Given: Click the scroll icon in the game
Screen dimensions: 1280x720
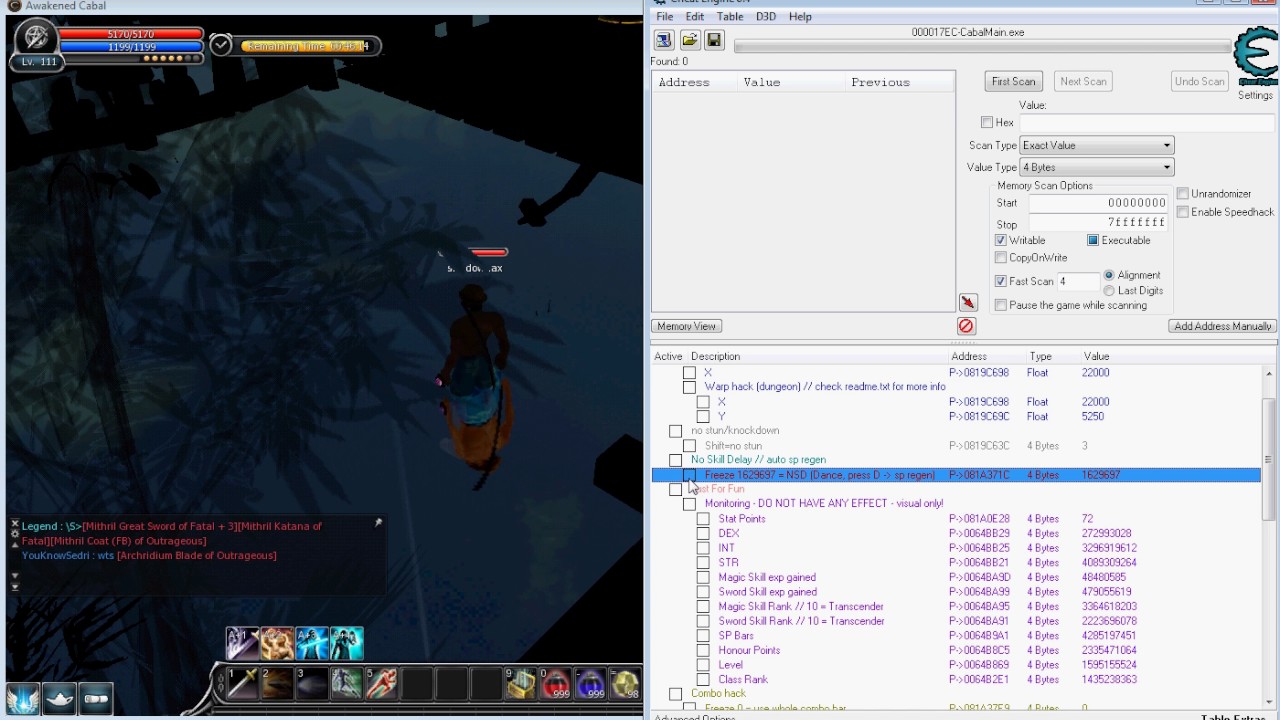Looking at the screenshot, I should coord(96,698).
